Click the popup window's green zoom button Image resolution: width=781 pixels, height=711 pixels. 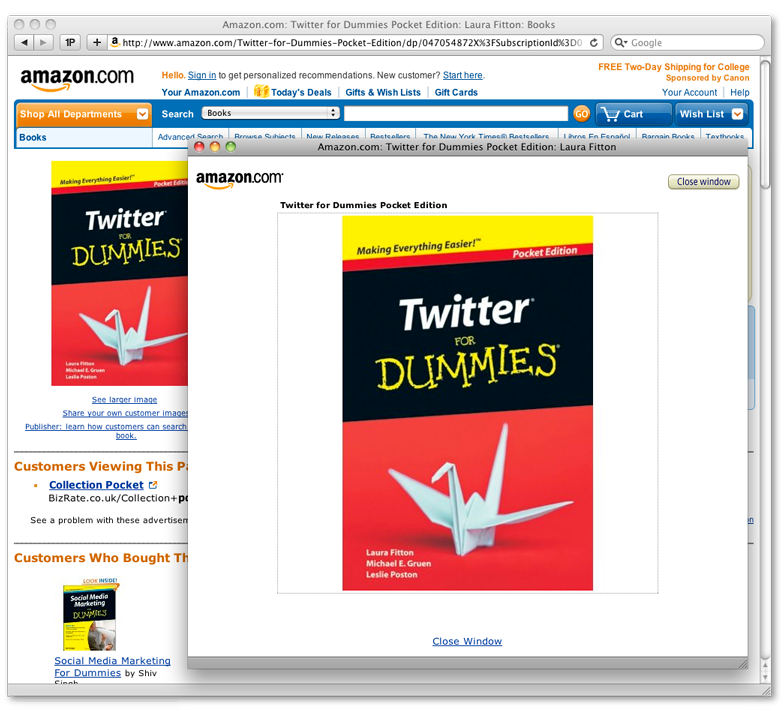[231, 146]
